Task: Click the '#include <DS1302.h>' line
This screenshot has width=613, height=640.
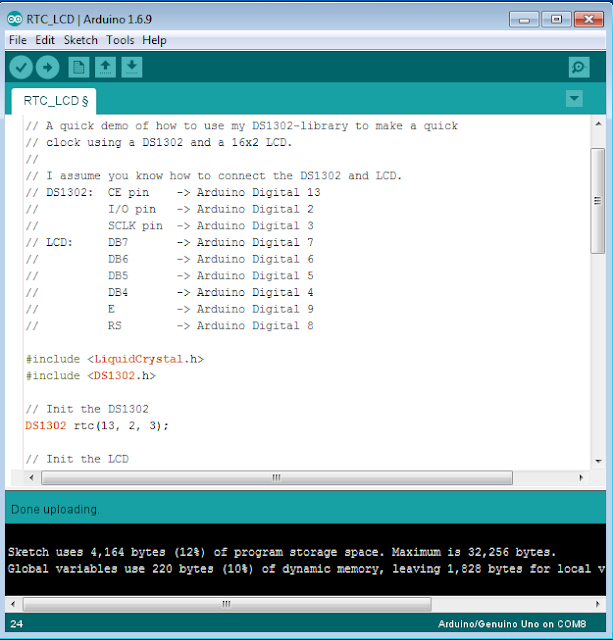Action: (91, 376)
